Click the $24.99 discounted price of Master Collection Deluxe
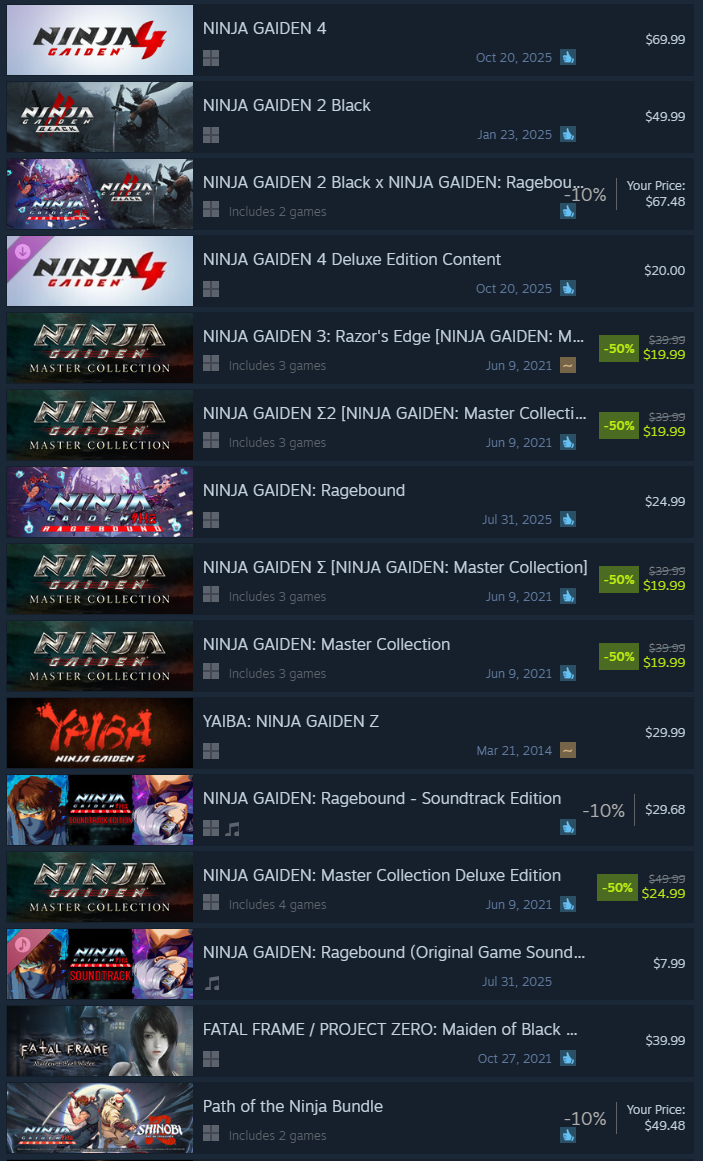This screenshot has height=1161, width=703. point(663,893)
